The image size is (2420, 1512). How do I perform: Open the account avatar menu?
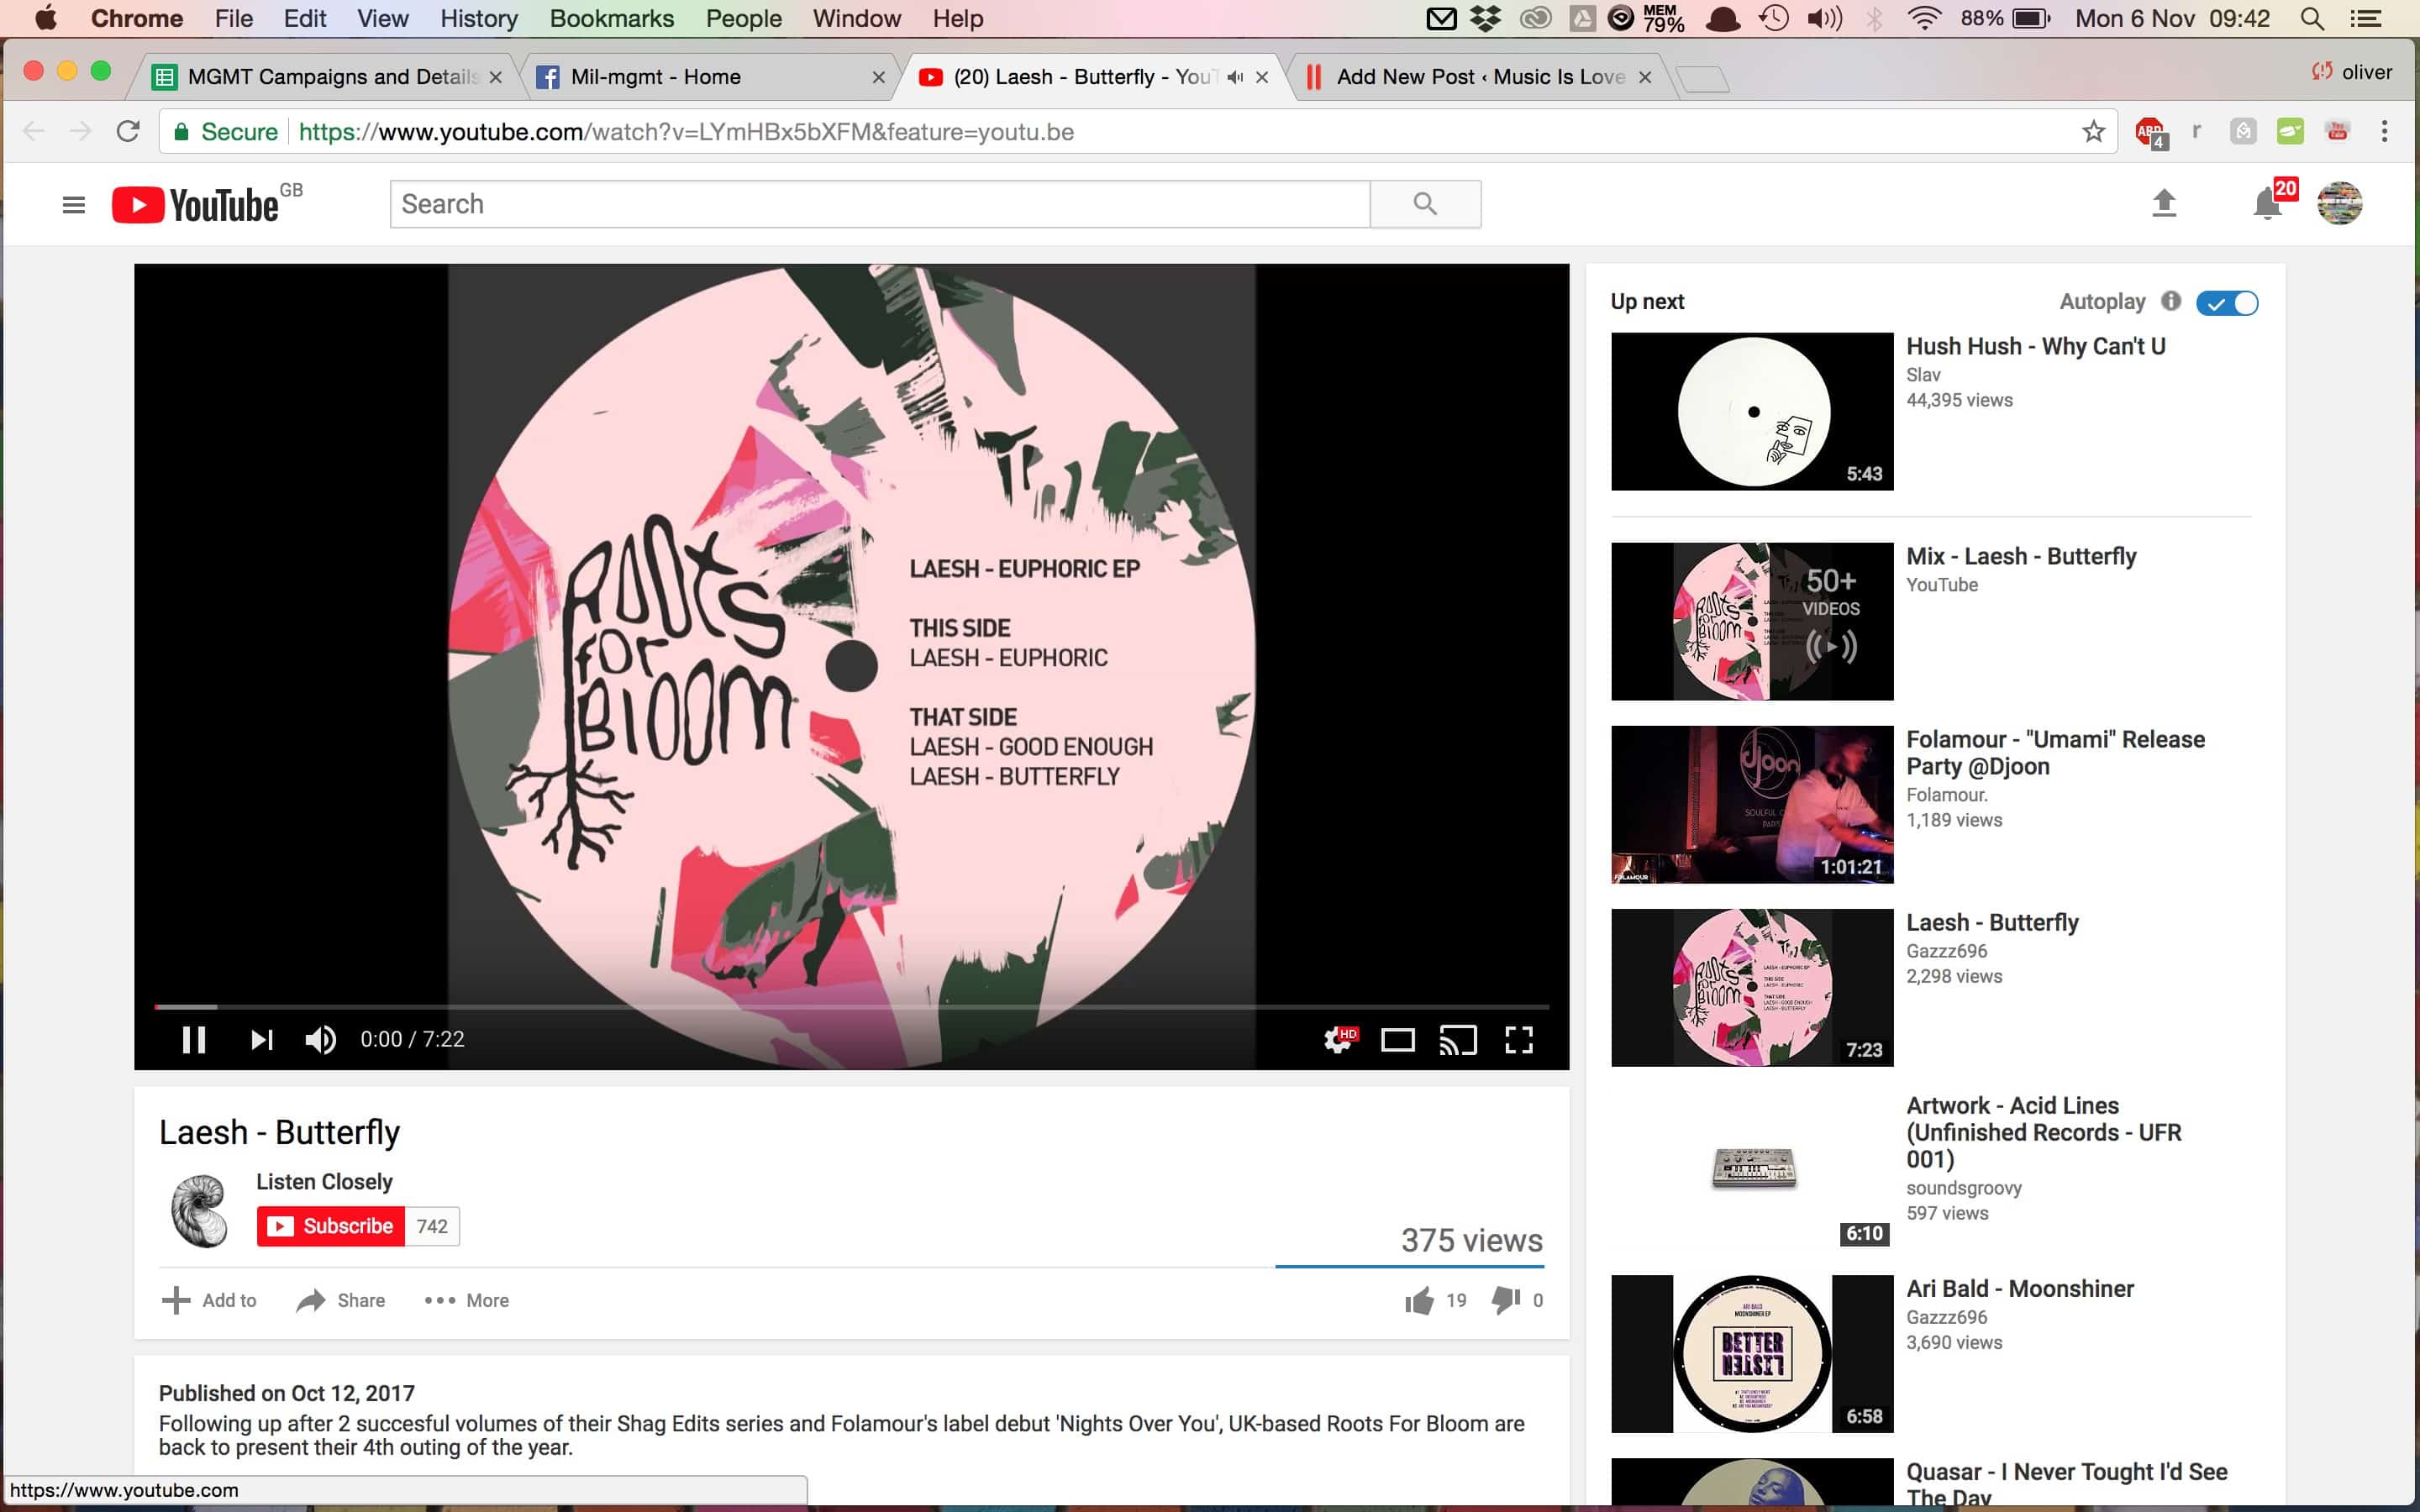[x=2340, y=203]
